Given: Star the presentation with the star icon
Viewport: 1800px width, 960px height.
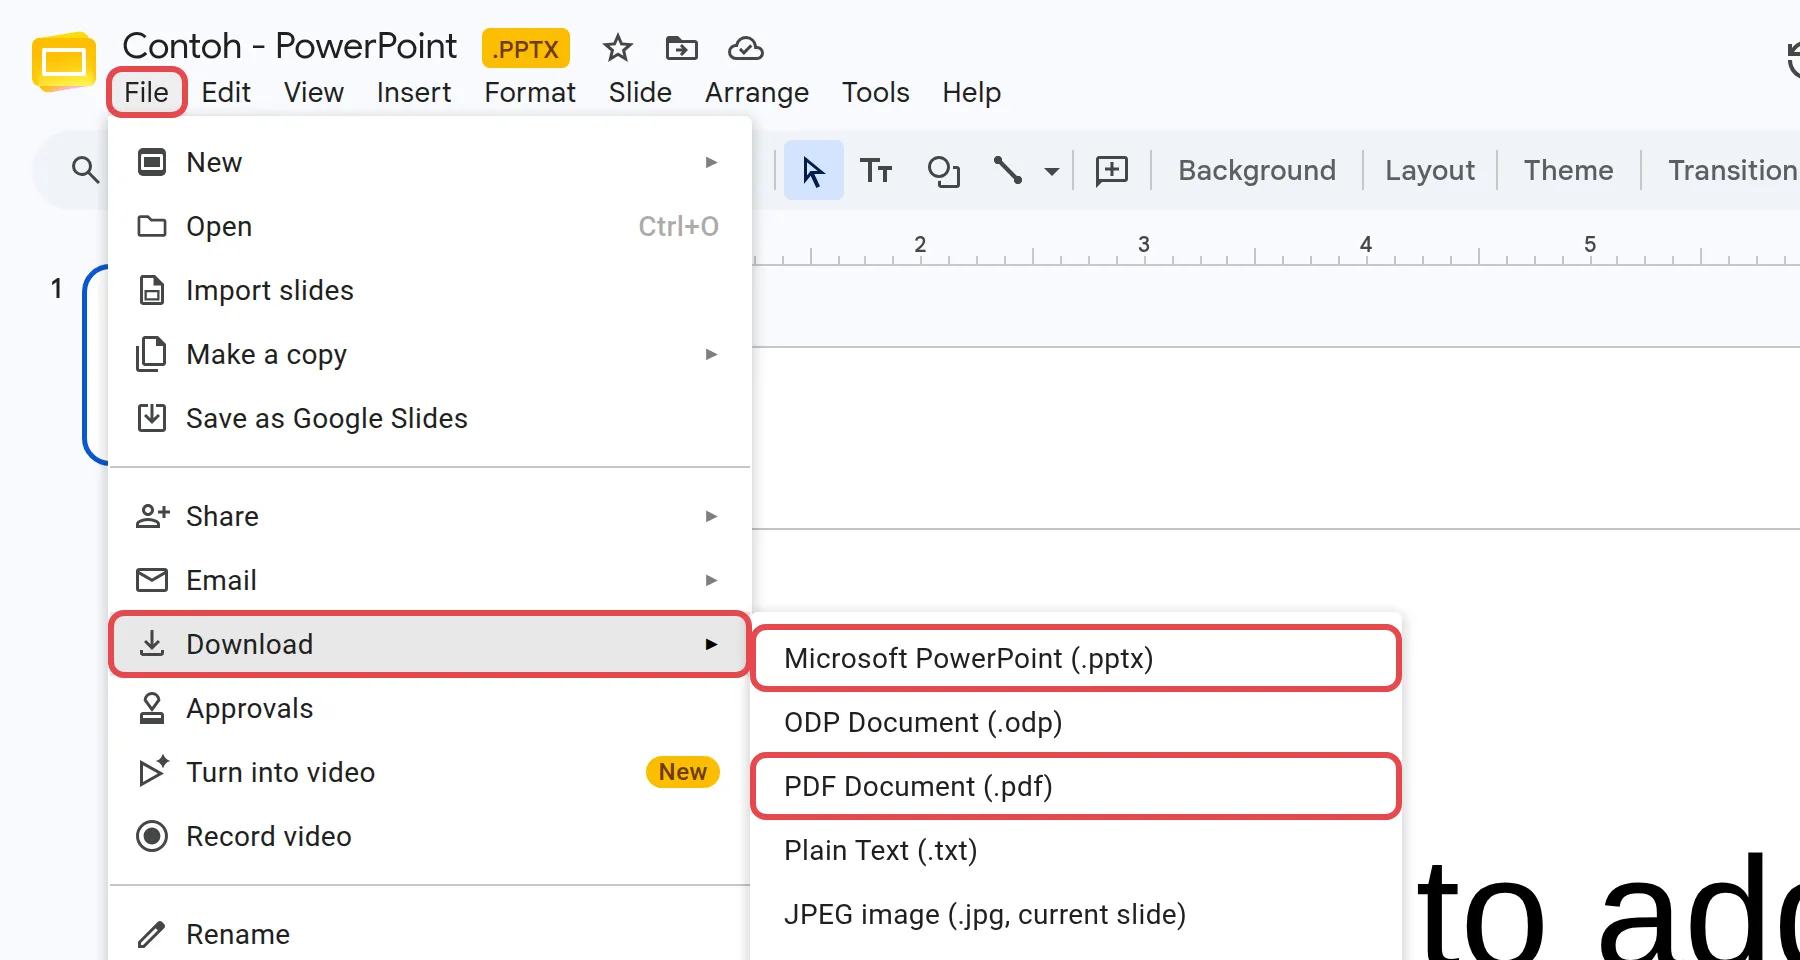Looking at the screenshot, I should click(x=617, y=48).
